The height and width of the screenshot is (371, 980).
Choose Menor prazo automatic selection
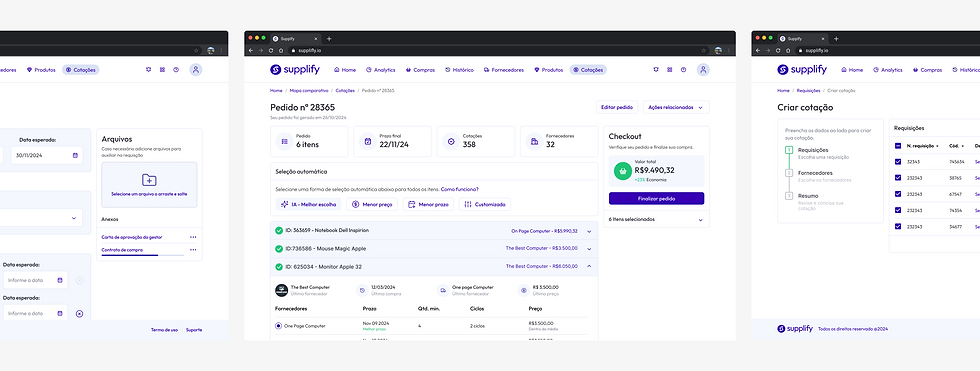tap(428, 204)
